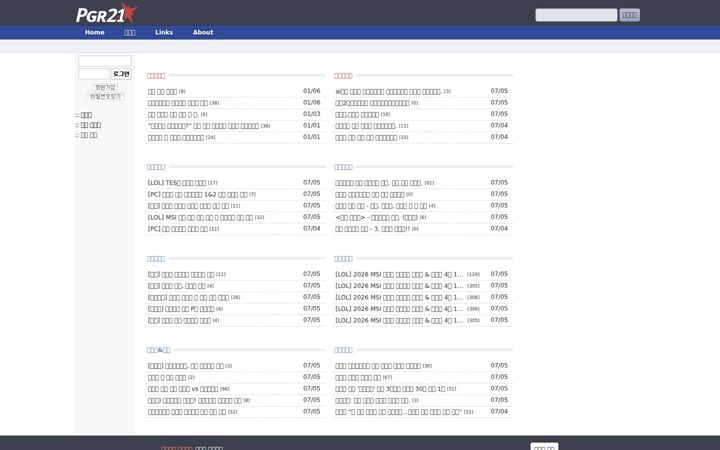
Task: Select the menu item between Home and Links
Action: pos(129,33)
